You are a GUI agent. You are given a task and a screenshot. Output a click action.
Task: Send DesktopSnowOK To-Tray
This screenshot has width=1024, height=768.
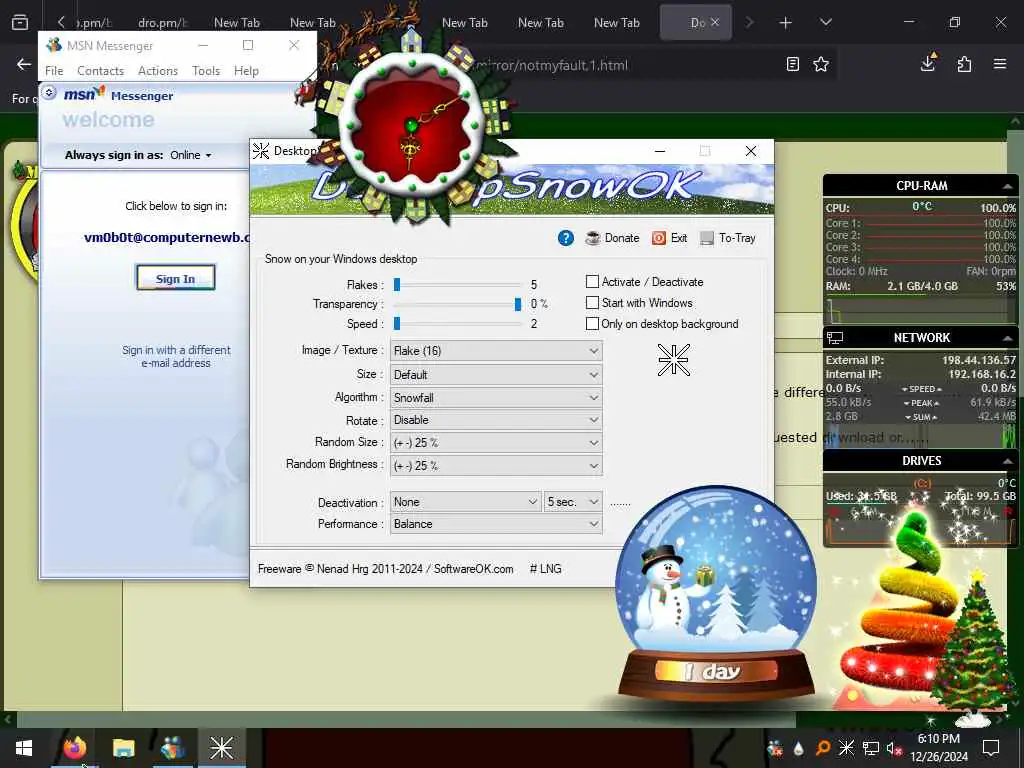pyautogui.click(x=728, y=238)
